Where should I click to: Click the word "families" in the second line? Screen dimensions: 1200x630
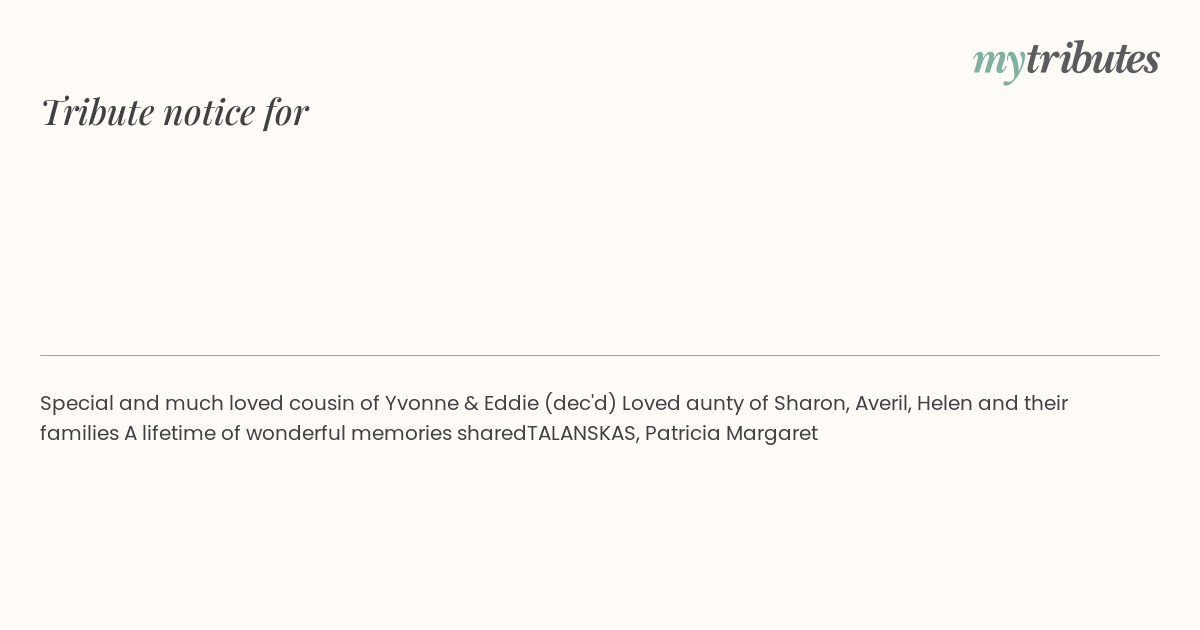click(x=79, y=433)
